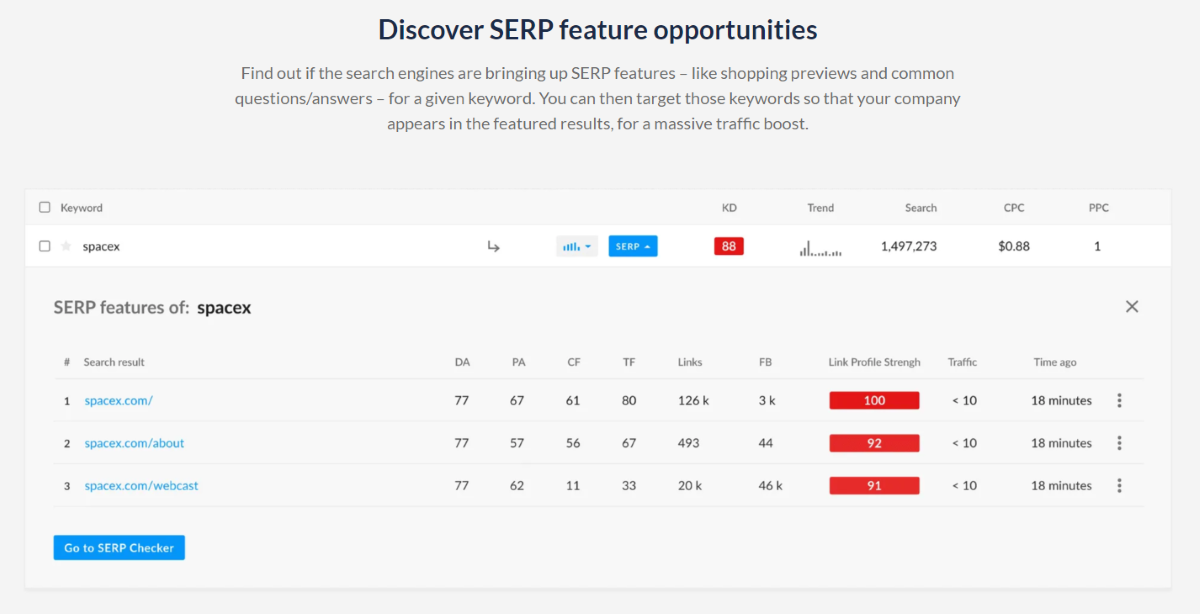Sort results by DA column

click(462, 362)
